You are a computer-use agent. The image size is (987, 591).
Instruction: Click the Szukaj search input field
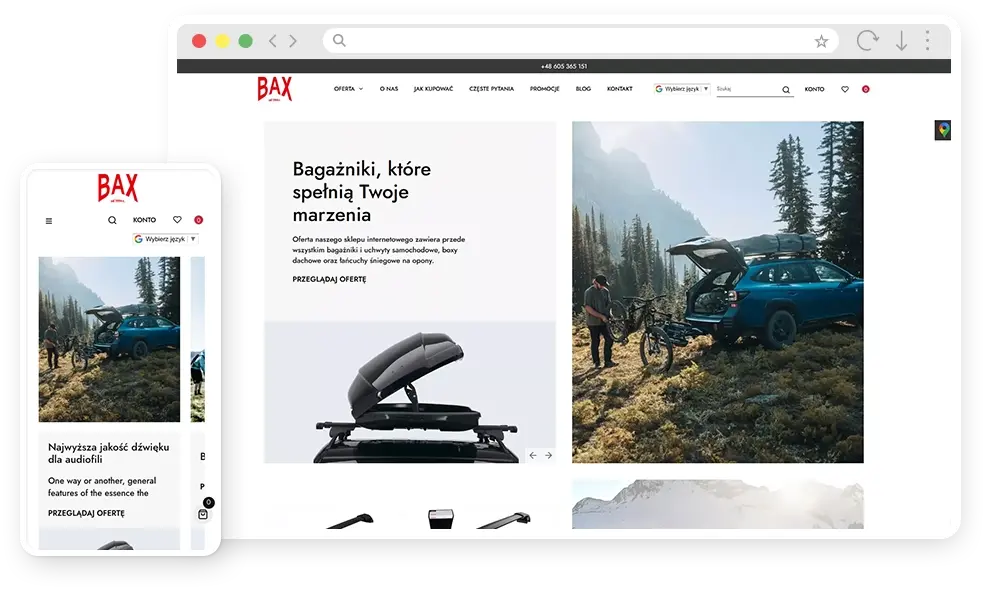tap(745, 89)
